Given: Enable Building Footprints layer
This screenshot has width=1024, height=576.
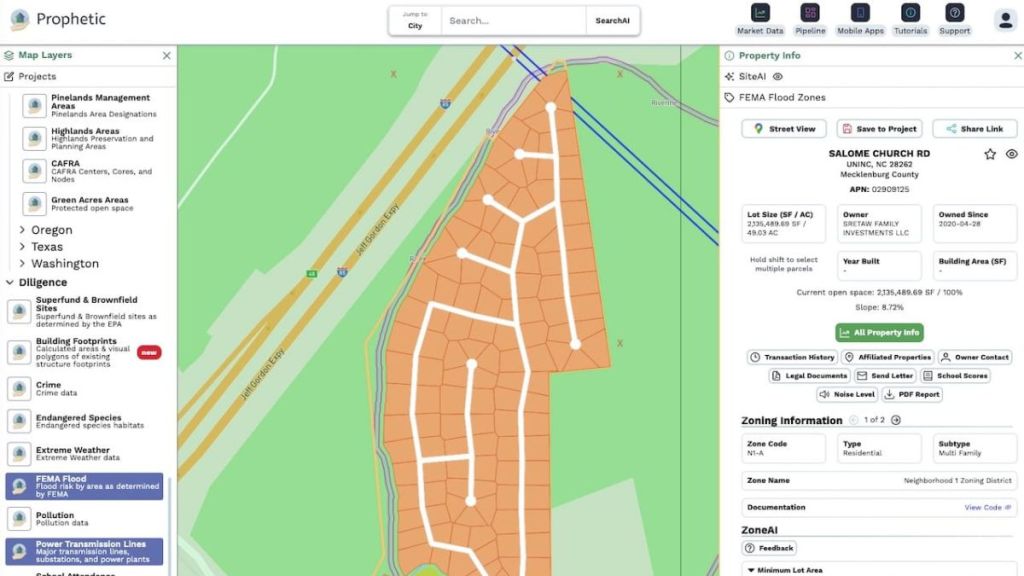Looking at the screenshot, I should click(84, 353).
